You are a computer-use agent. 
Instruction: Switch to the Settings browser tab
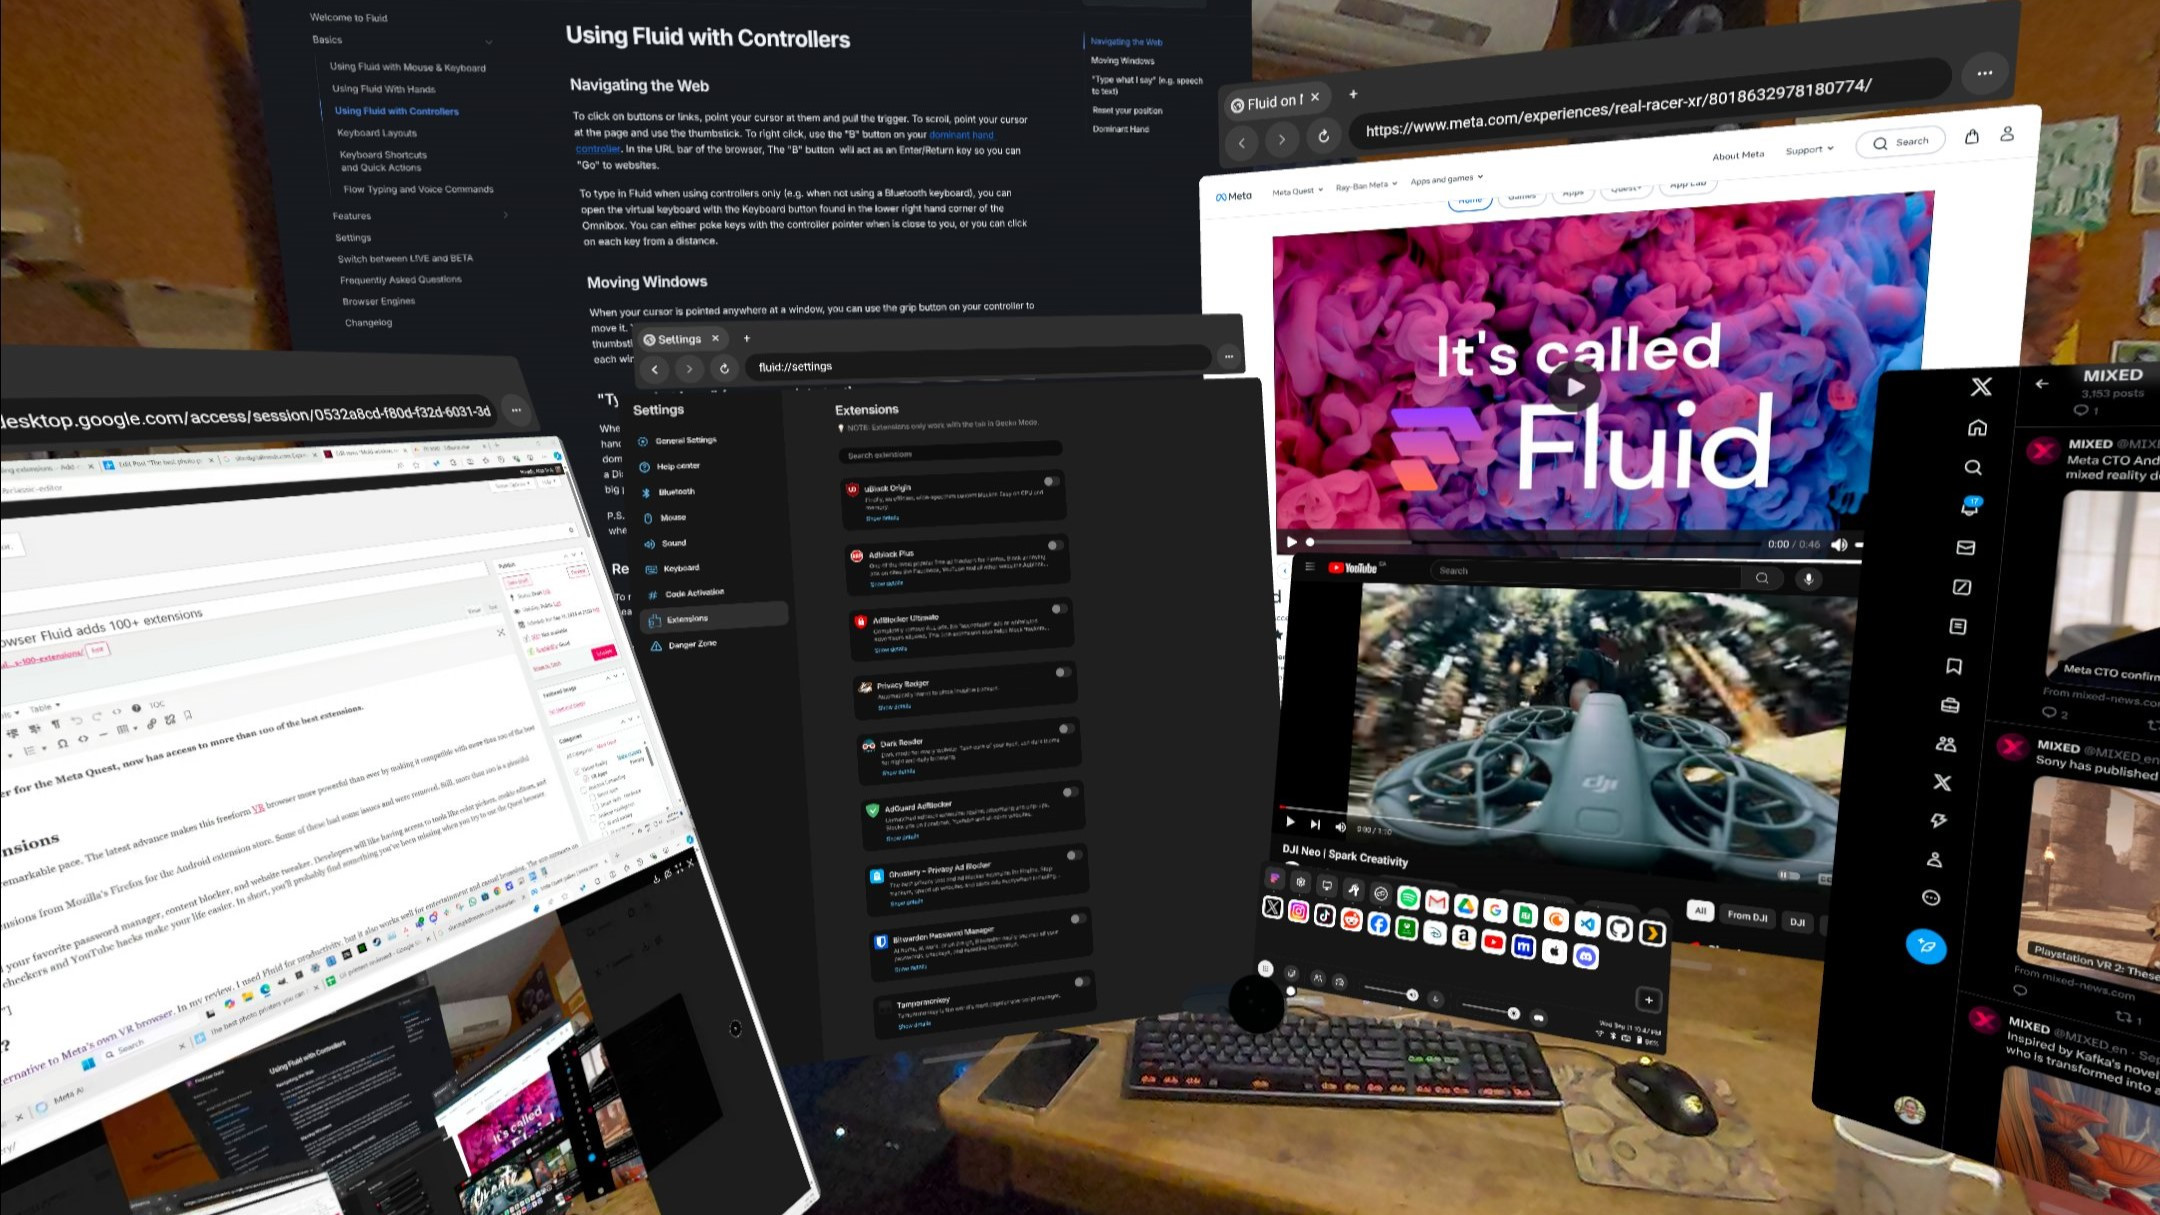click(680, 339)
